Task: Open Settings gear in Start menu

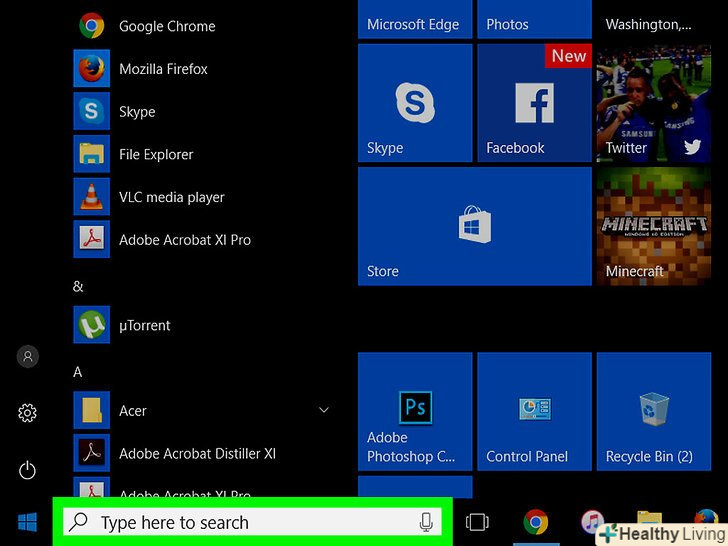Action: pyautogui.click(x=27, y=413)
